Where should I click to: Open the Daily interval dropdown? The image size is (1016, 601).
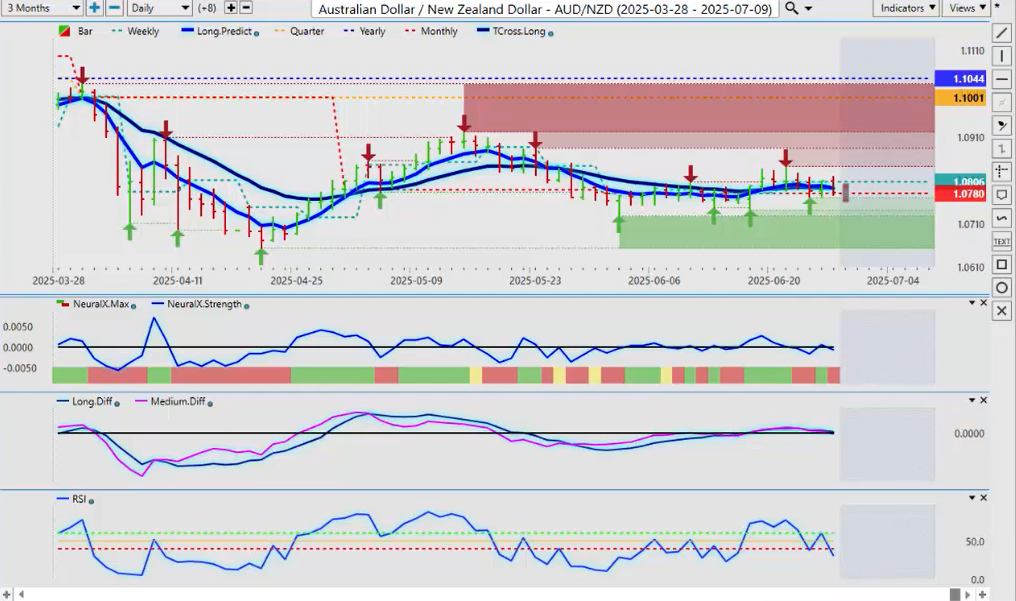[159, 8]
